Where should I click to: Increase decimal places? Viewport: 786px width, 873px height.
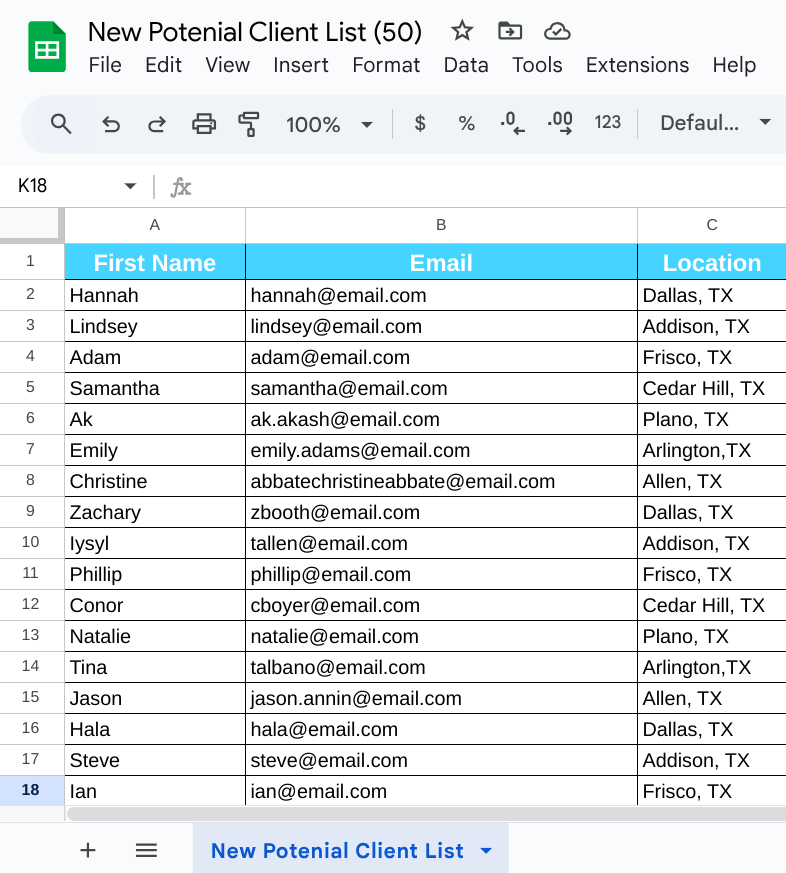560,123
